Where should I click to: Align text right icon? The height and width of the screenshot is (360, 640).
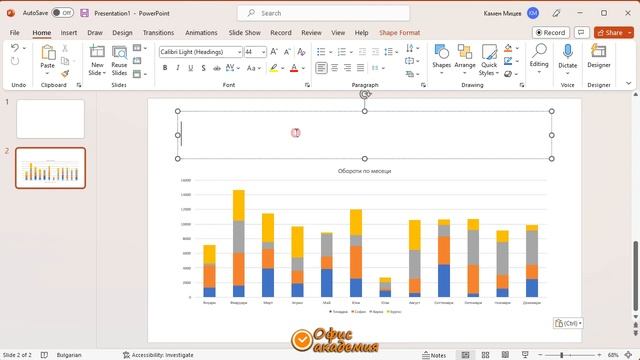[x=347, y=68]
